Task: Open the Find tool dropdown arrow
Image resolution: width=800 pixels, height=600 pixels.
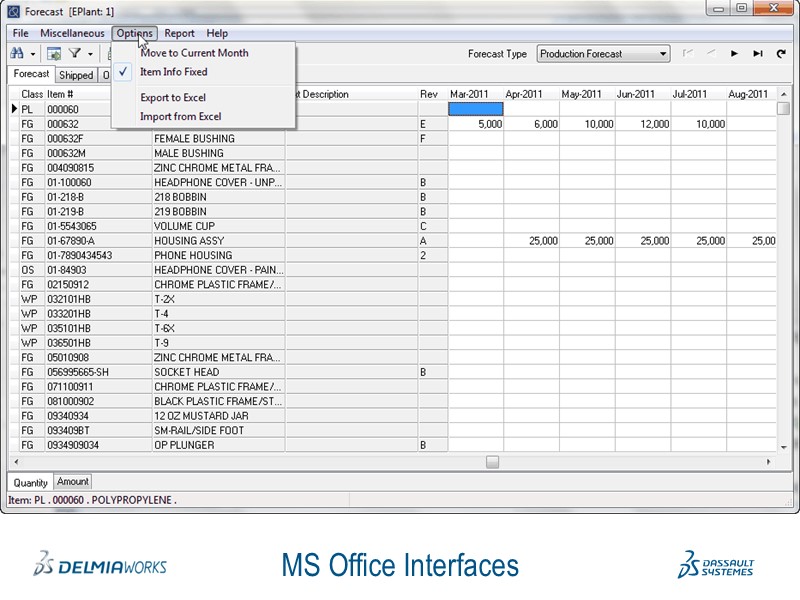Action: pyautogui.click(x=33, y=53)
